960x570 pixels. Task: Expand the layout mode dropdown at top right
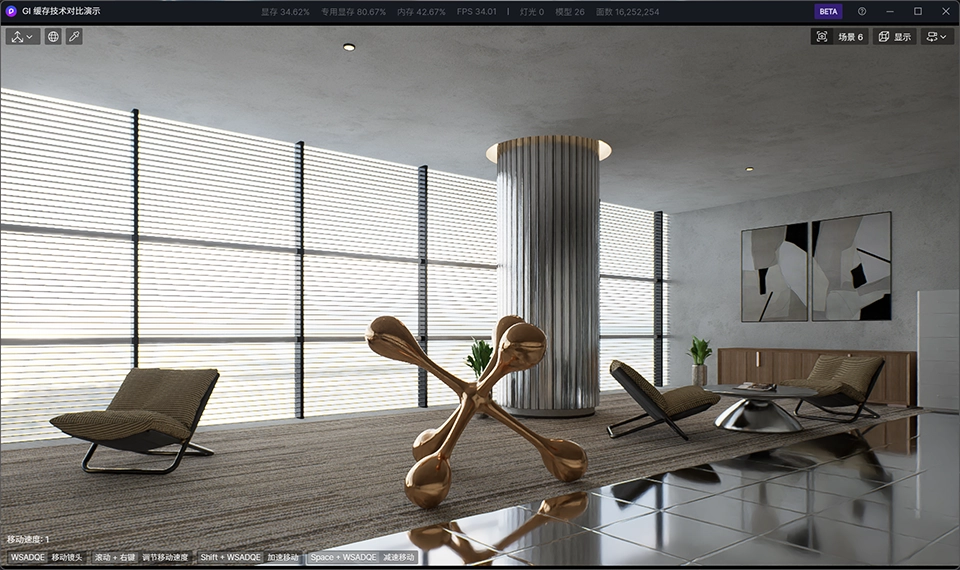point(937,36)
